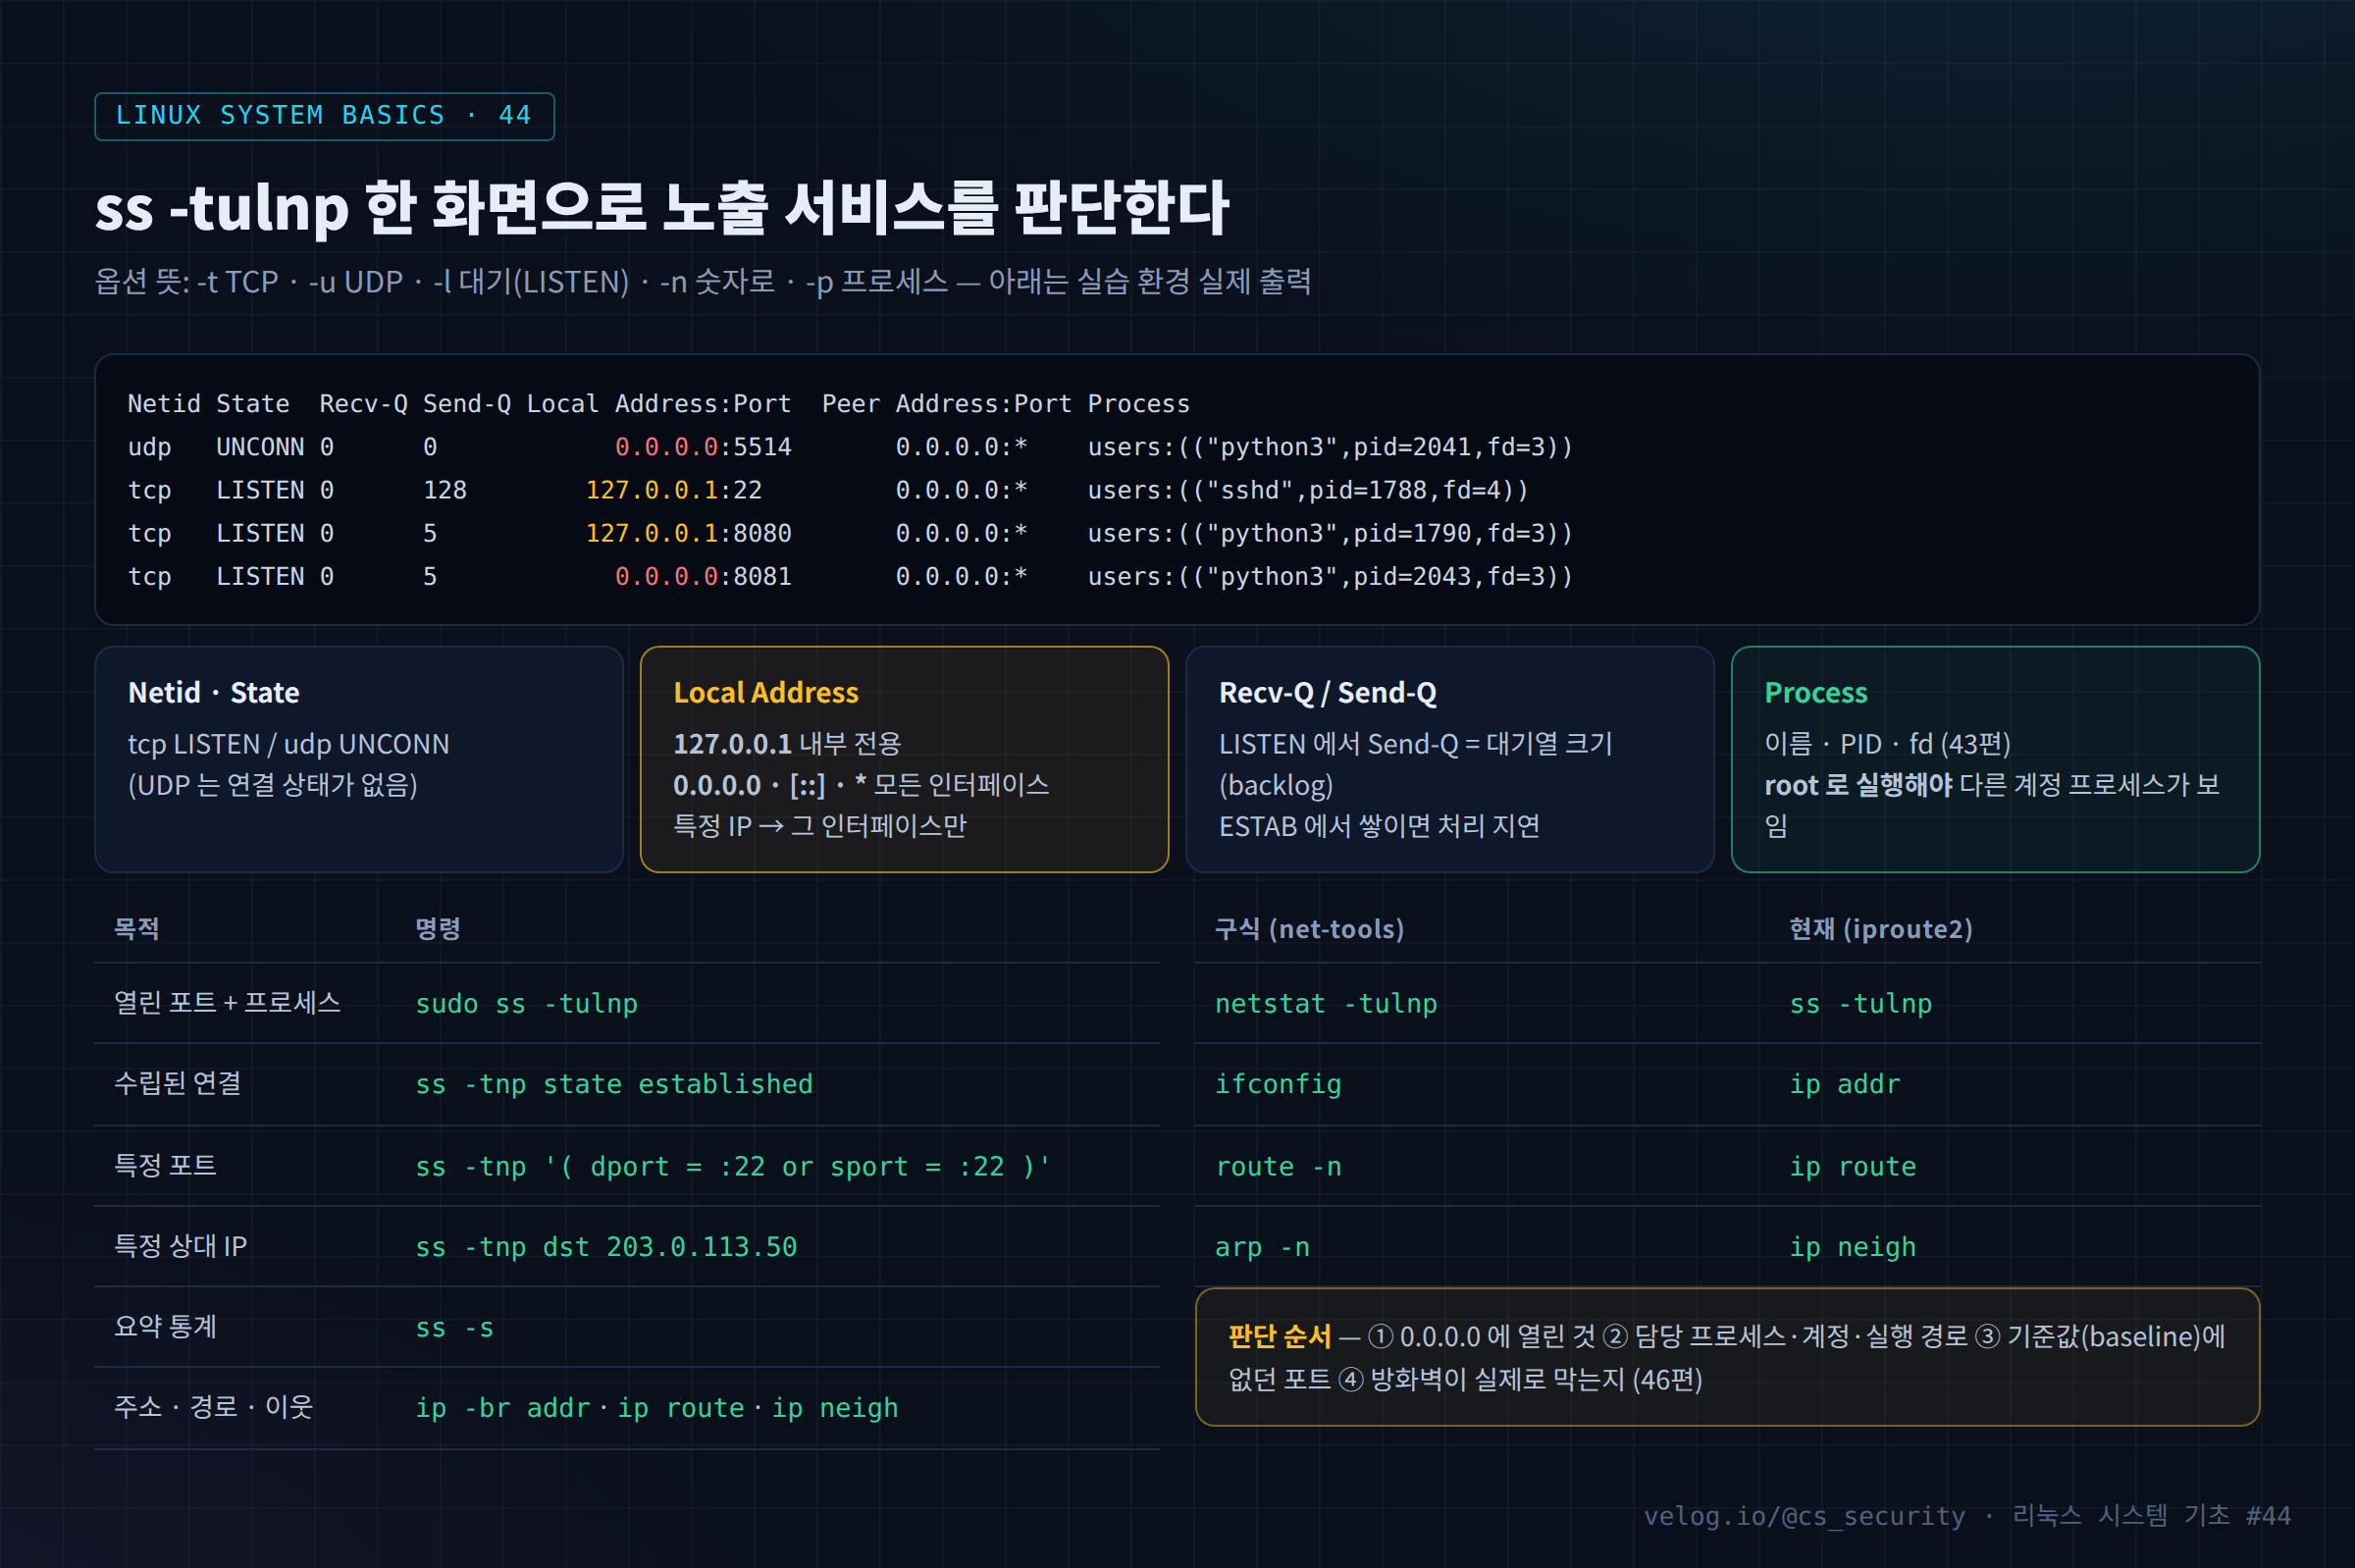Click the process entry with pid=2041
This screenshot has width=2355, height=1568.
pyautogui.click(x=1330, y=447)
